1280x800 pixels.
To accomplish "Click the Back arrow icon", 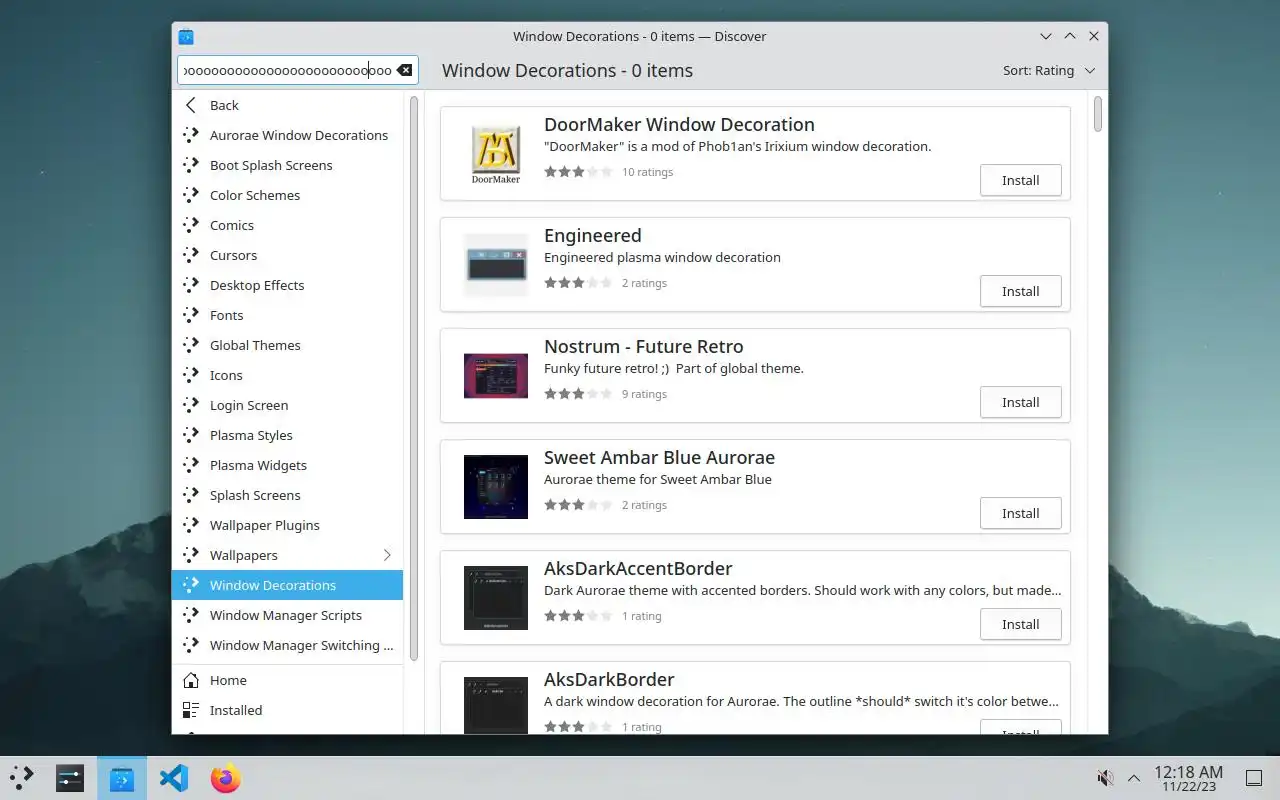I will [191, 105].
